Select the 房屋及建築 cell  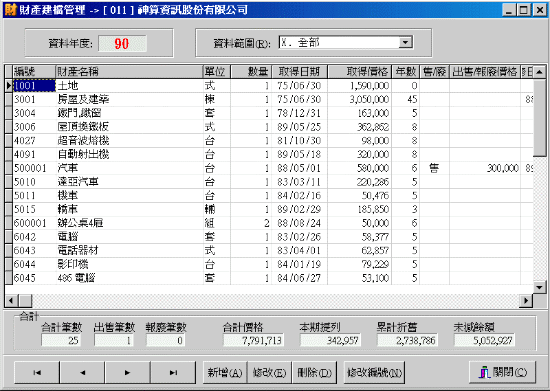point(129,99)
